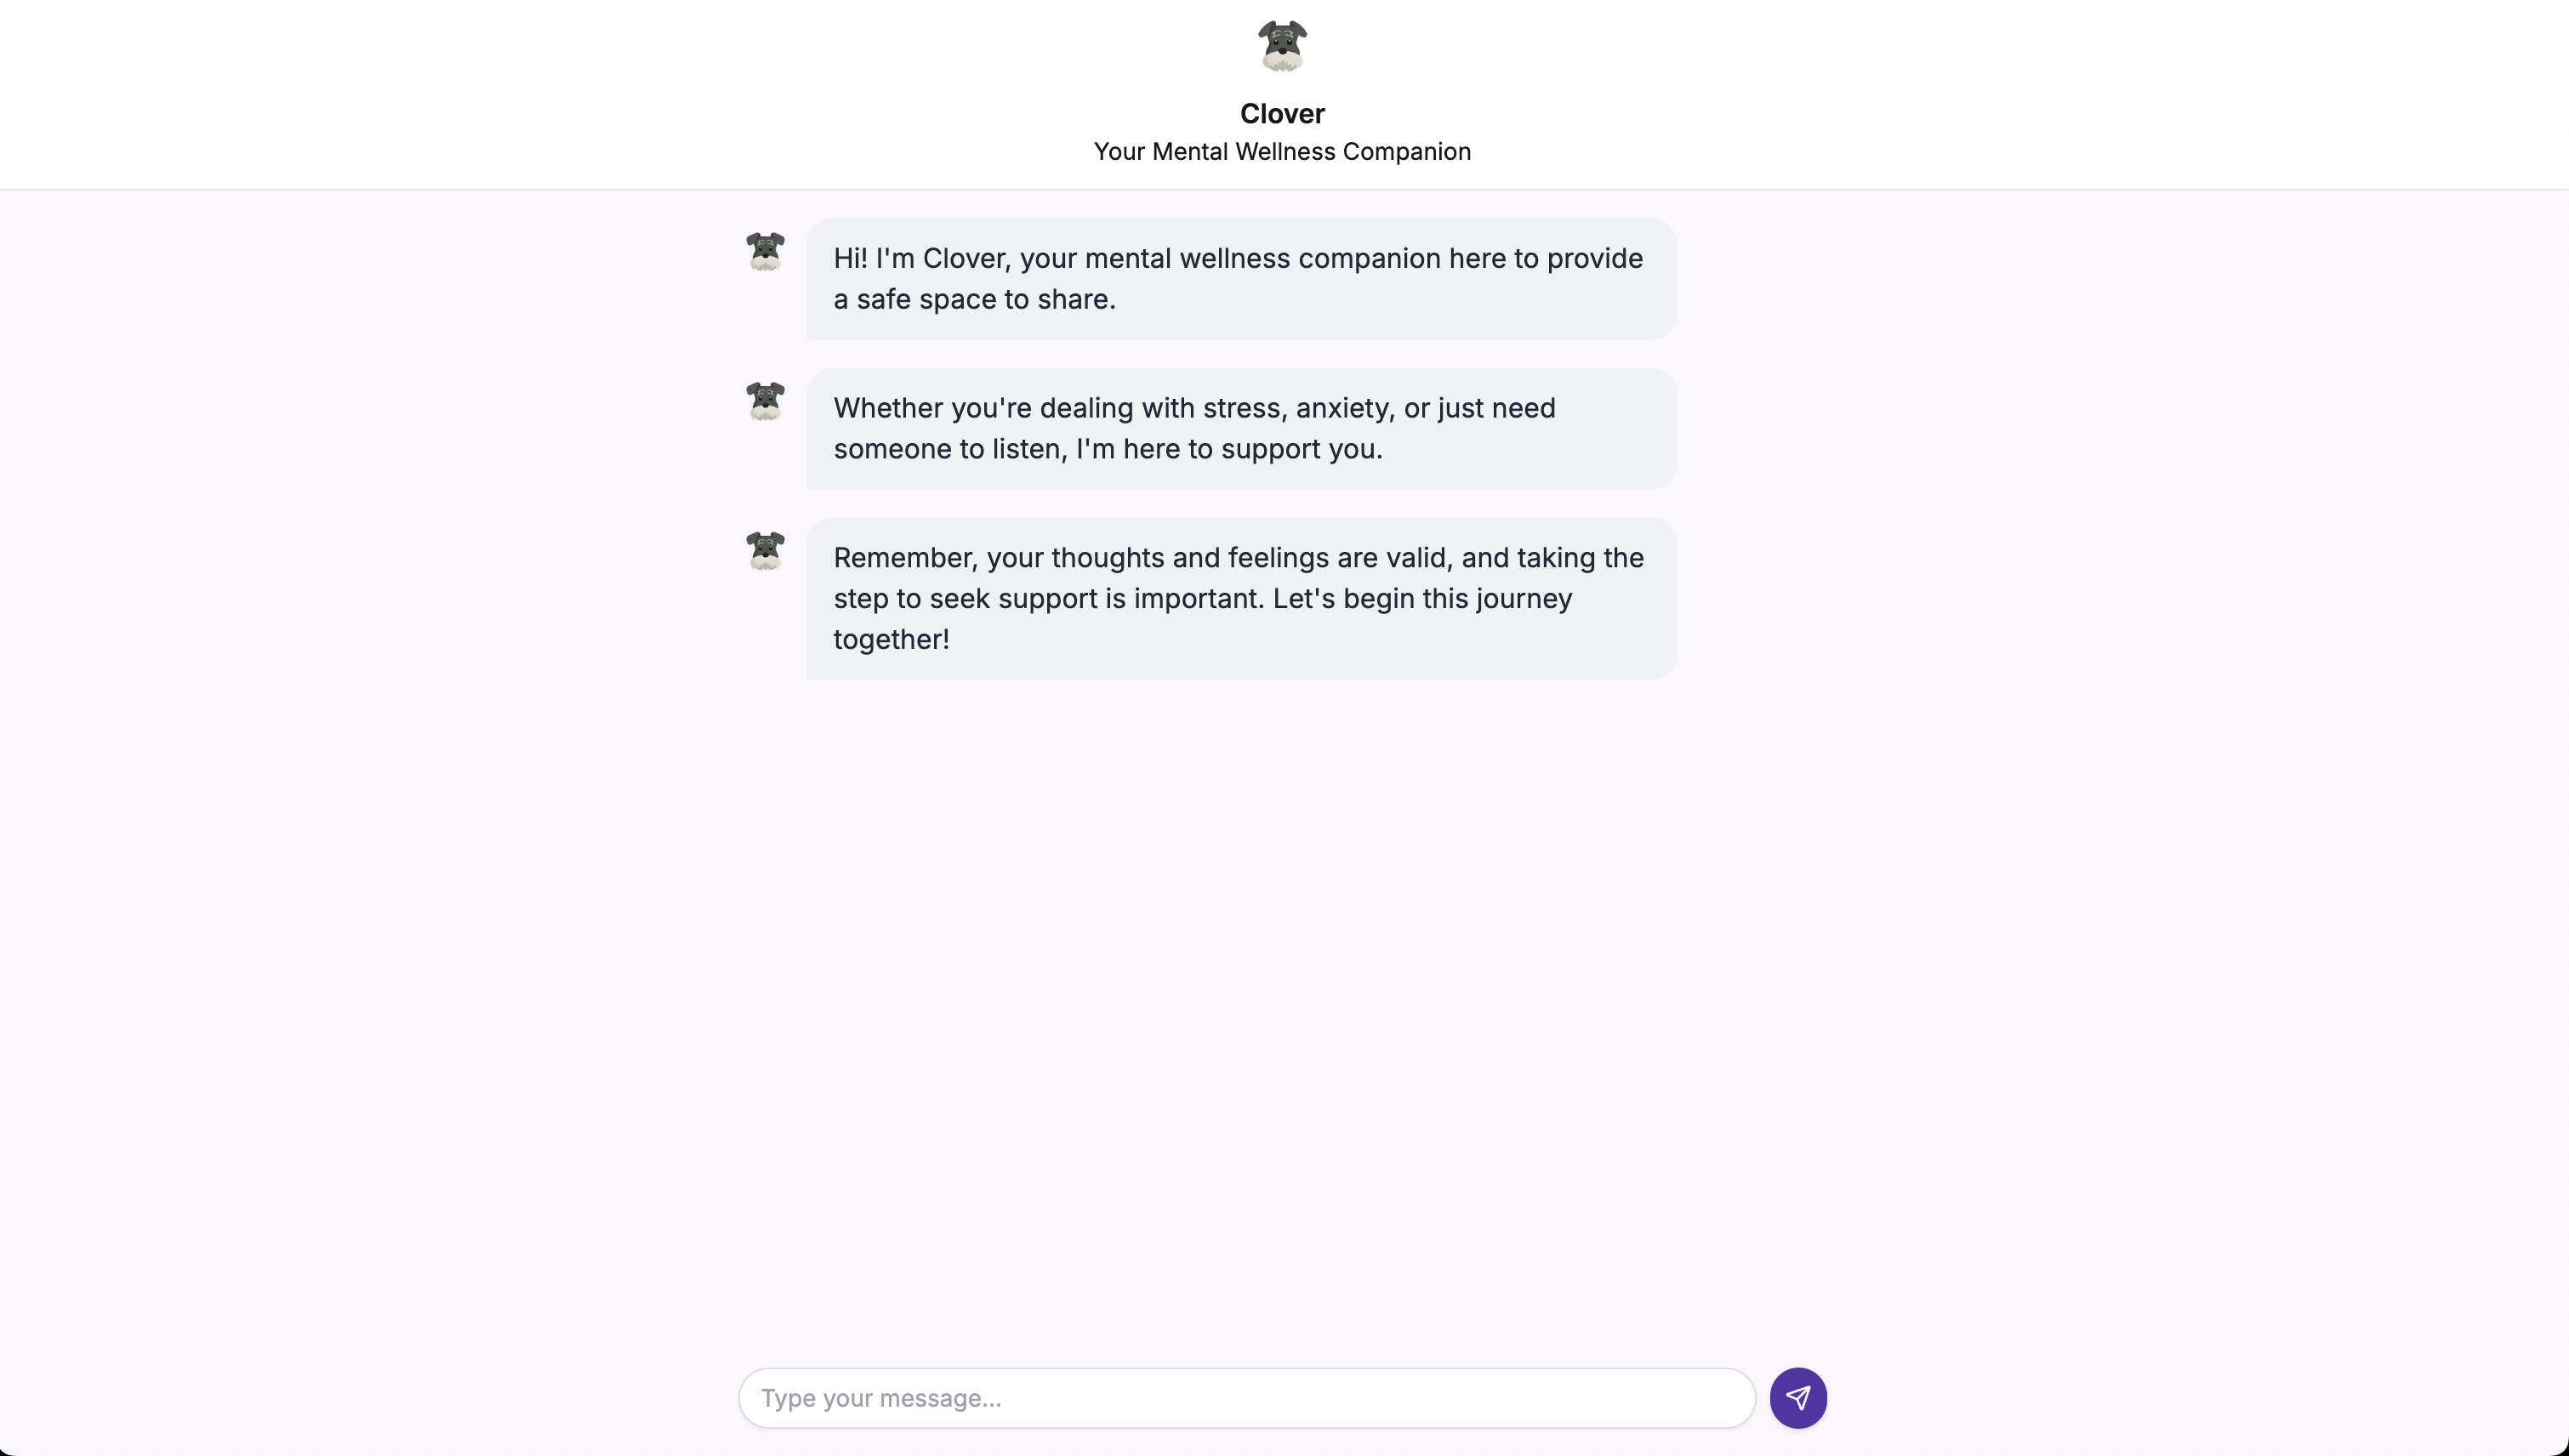2569x1456 pixels.
Task: Click the word 'together!' in the last message
Action: 891,640
